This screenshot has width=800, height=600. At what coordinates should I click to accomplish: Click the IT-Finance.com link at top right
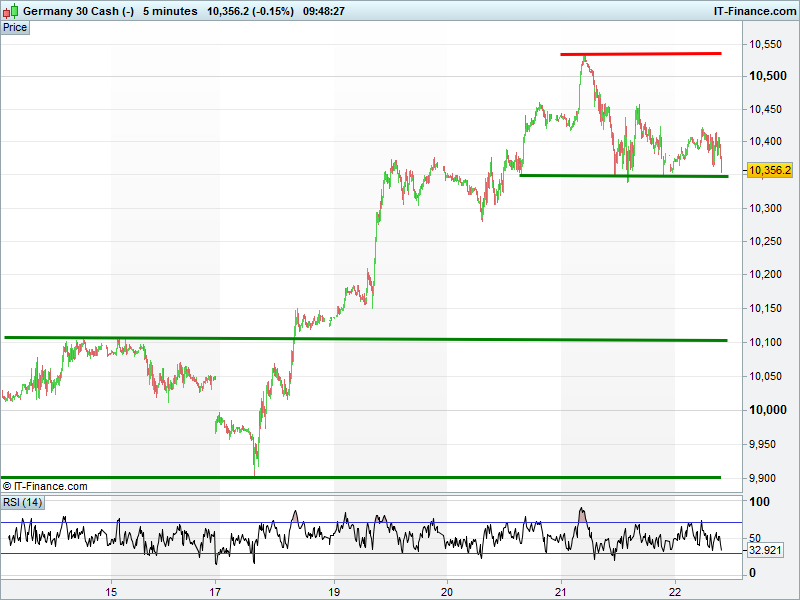pos(754,11)
